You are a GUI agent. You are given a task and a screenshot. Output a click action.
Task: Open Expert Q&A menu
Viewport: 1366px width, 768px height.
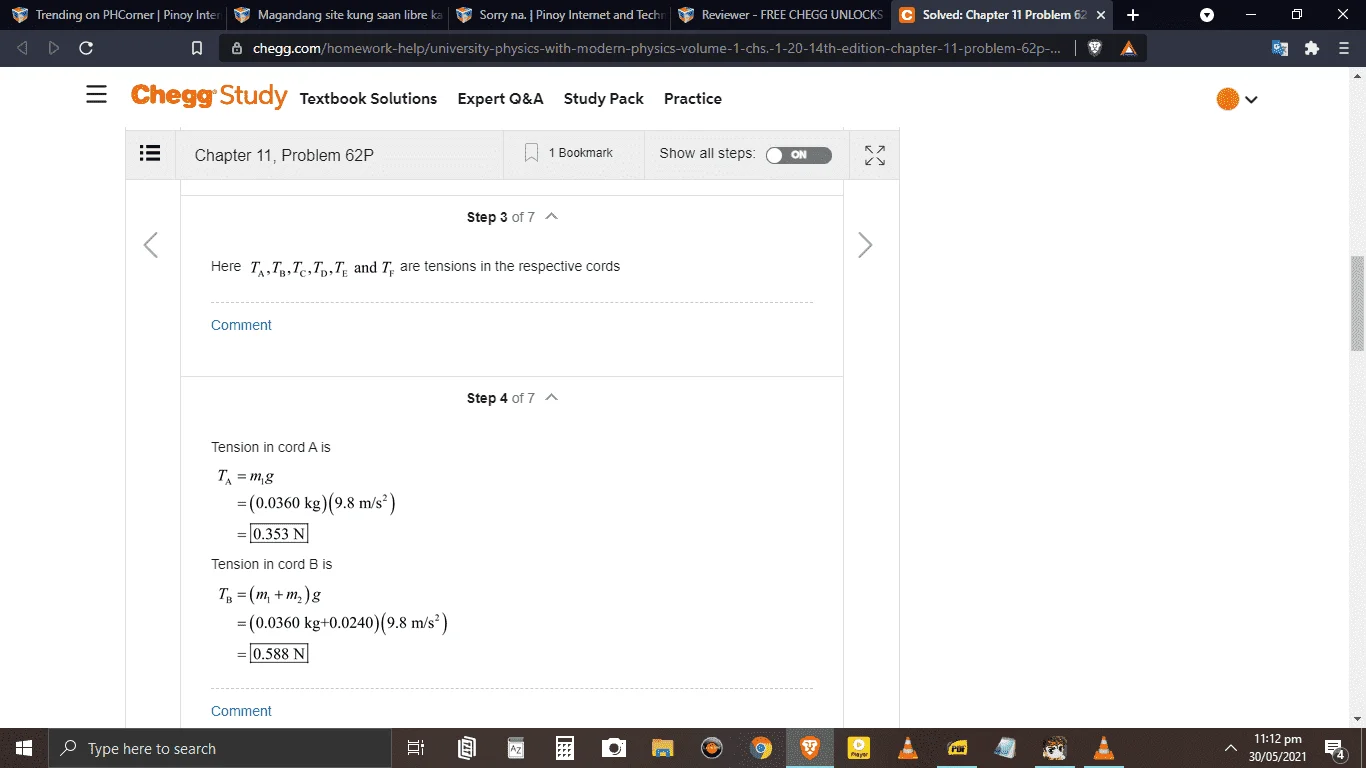[500, 98]
